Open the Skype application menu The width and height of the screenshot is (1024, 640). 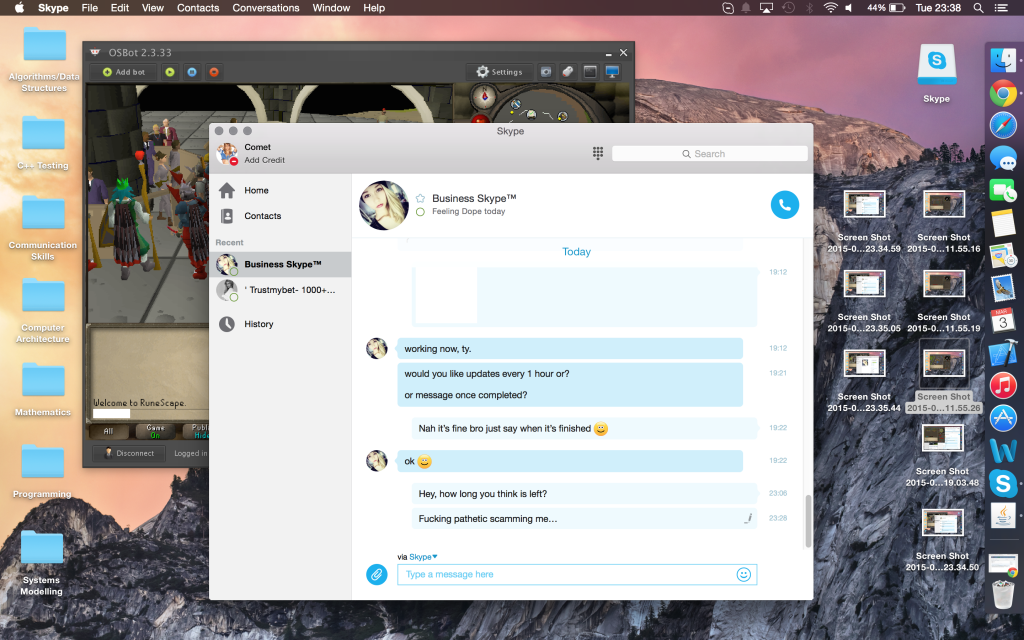coord(53,8)
